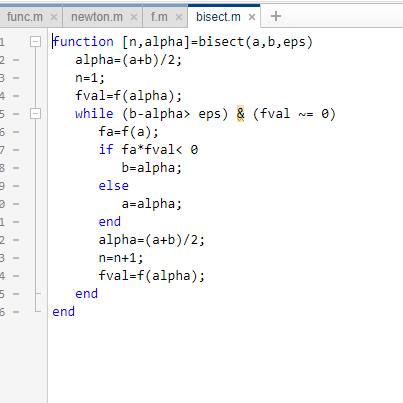Set breakpoint on a=alpha line
The image size is (403, 403).
(x=16, y=204)
